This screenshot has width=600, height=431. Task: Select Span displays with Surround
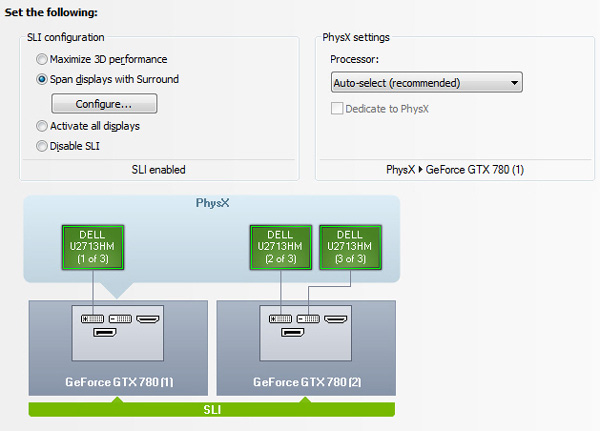42,79
